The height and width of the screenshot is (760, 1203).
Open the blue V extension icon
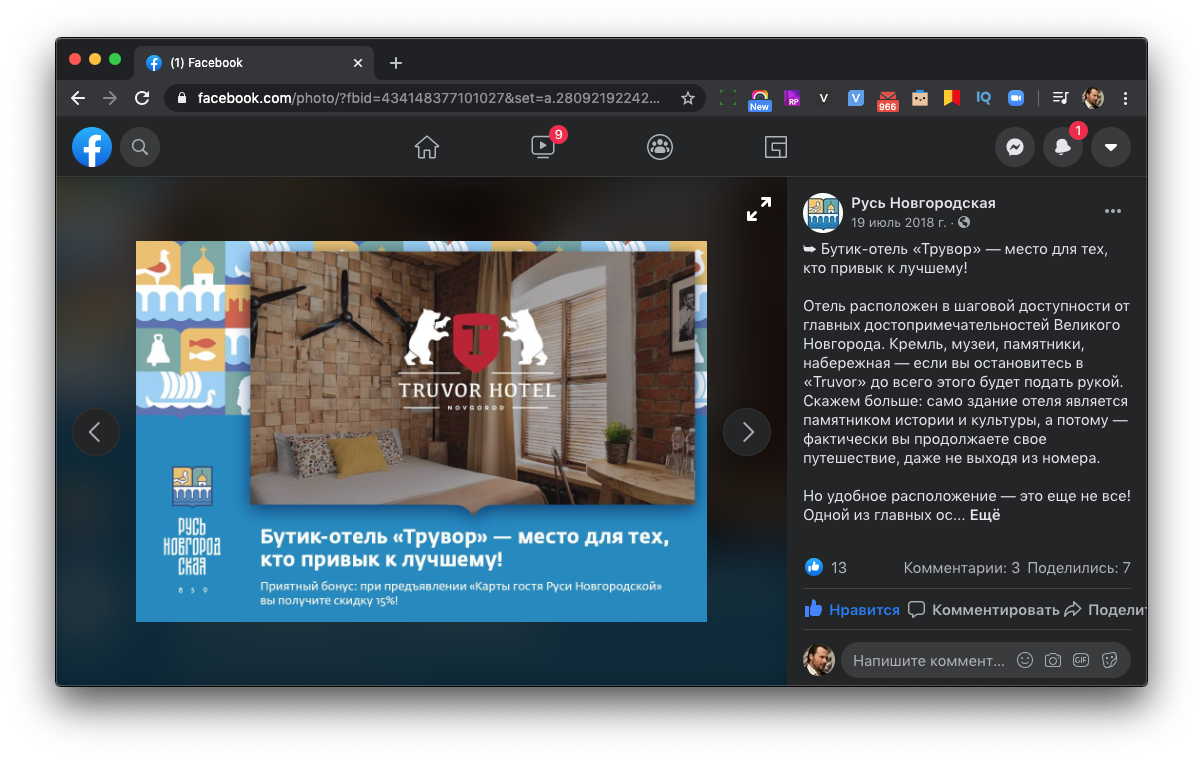[x=856, y=98]
